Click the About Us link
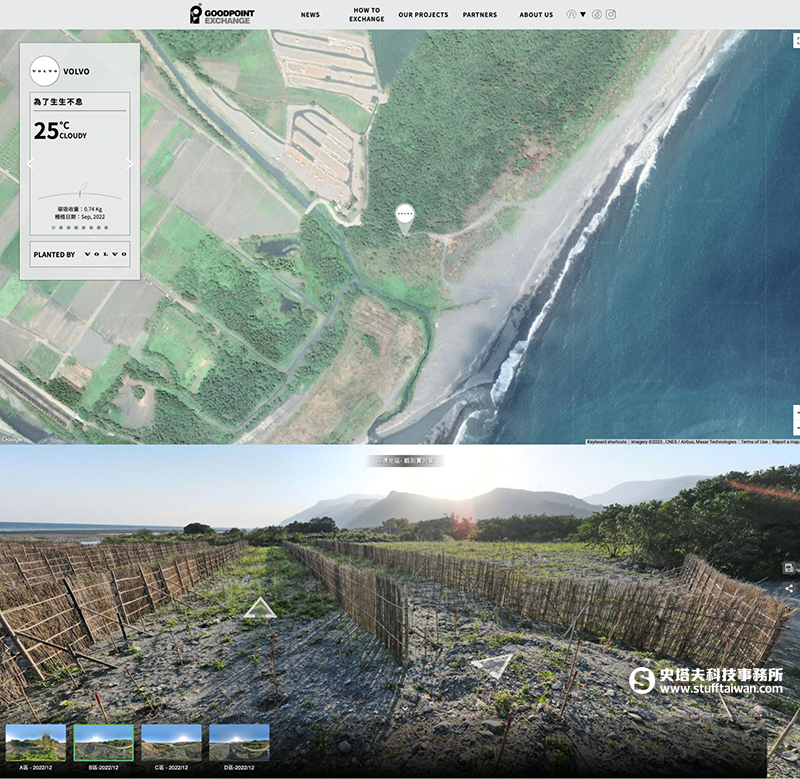Image resolution: width=800 pixels, height=779 pixels. [536, 15]
